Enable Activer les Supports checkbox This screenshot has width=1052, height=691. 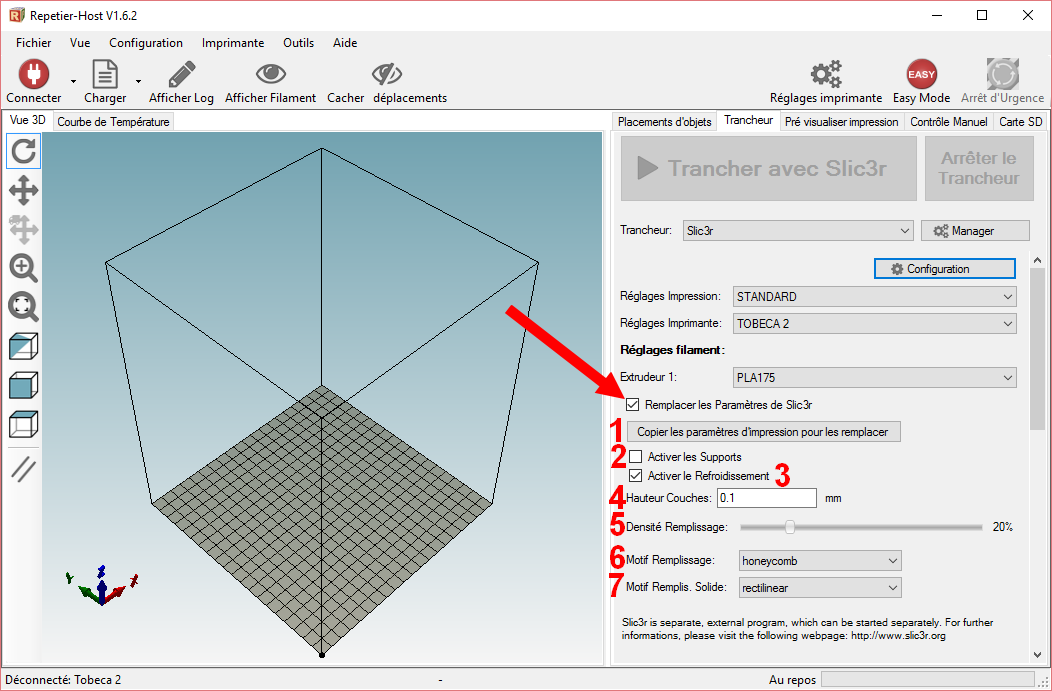[636, 457]
